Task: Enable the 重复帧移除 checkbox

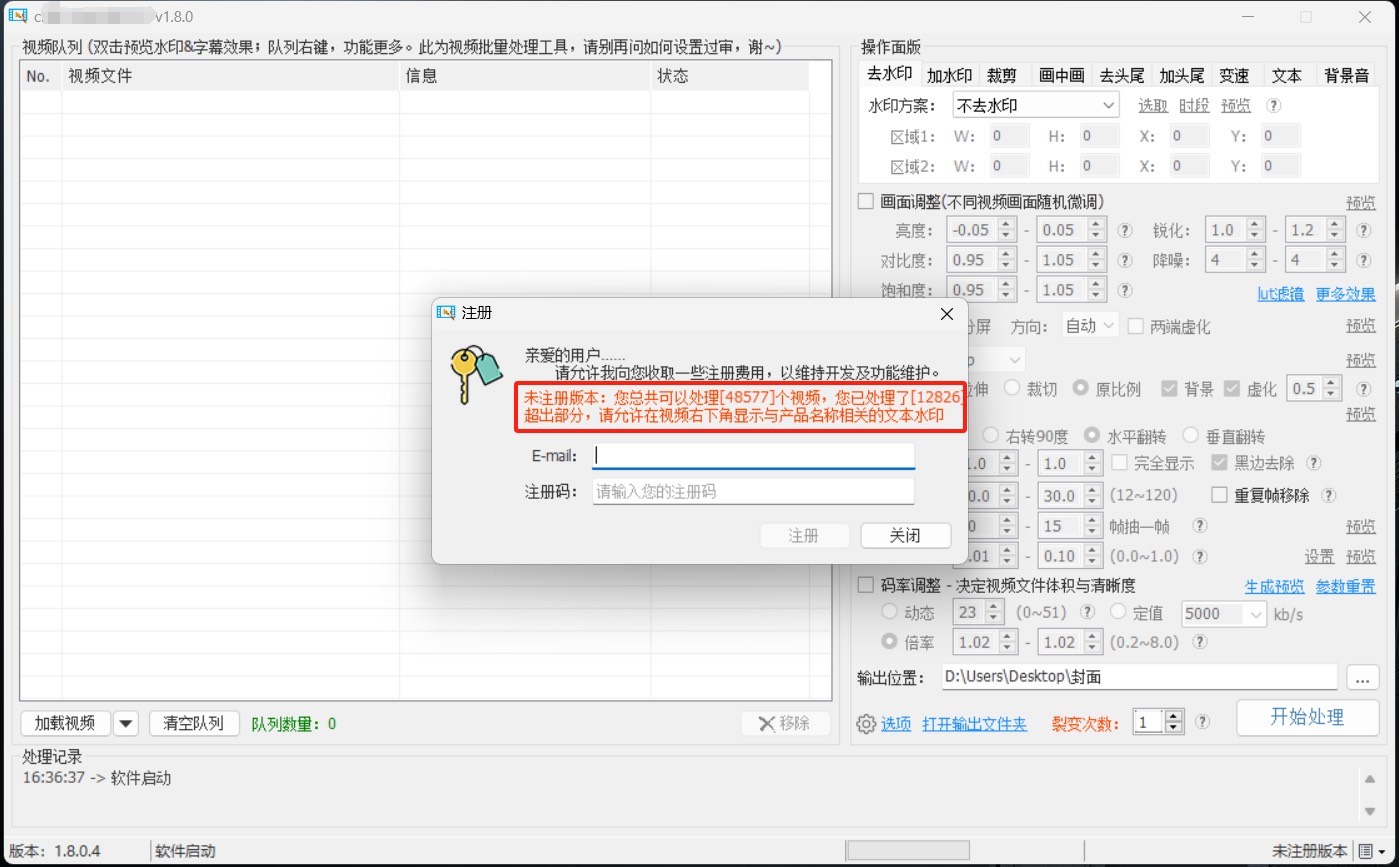Action: [x=1219, y=495]
